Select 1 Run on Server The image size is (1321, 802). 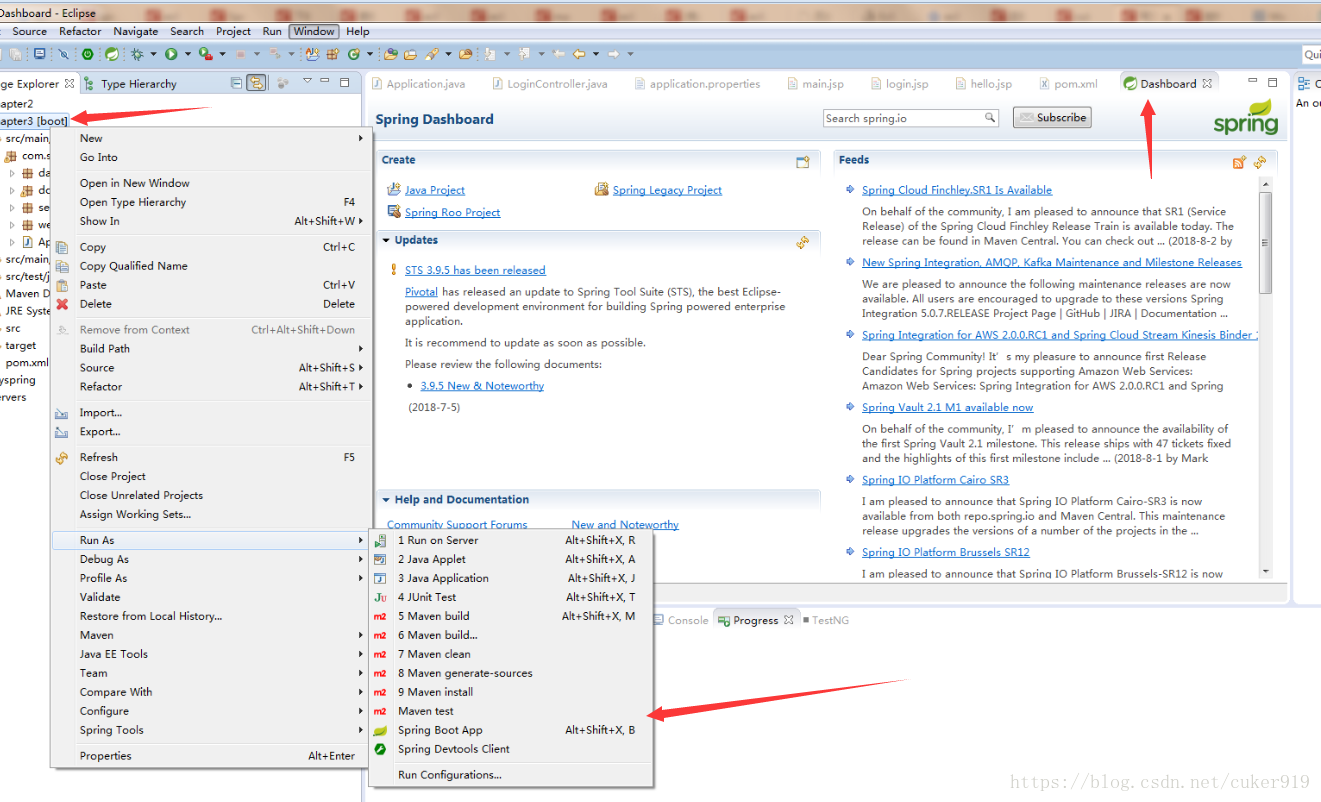(x=510, y=540)
